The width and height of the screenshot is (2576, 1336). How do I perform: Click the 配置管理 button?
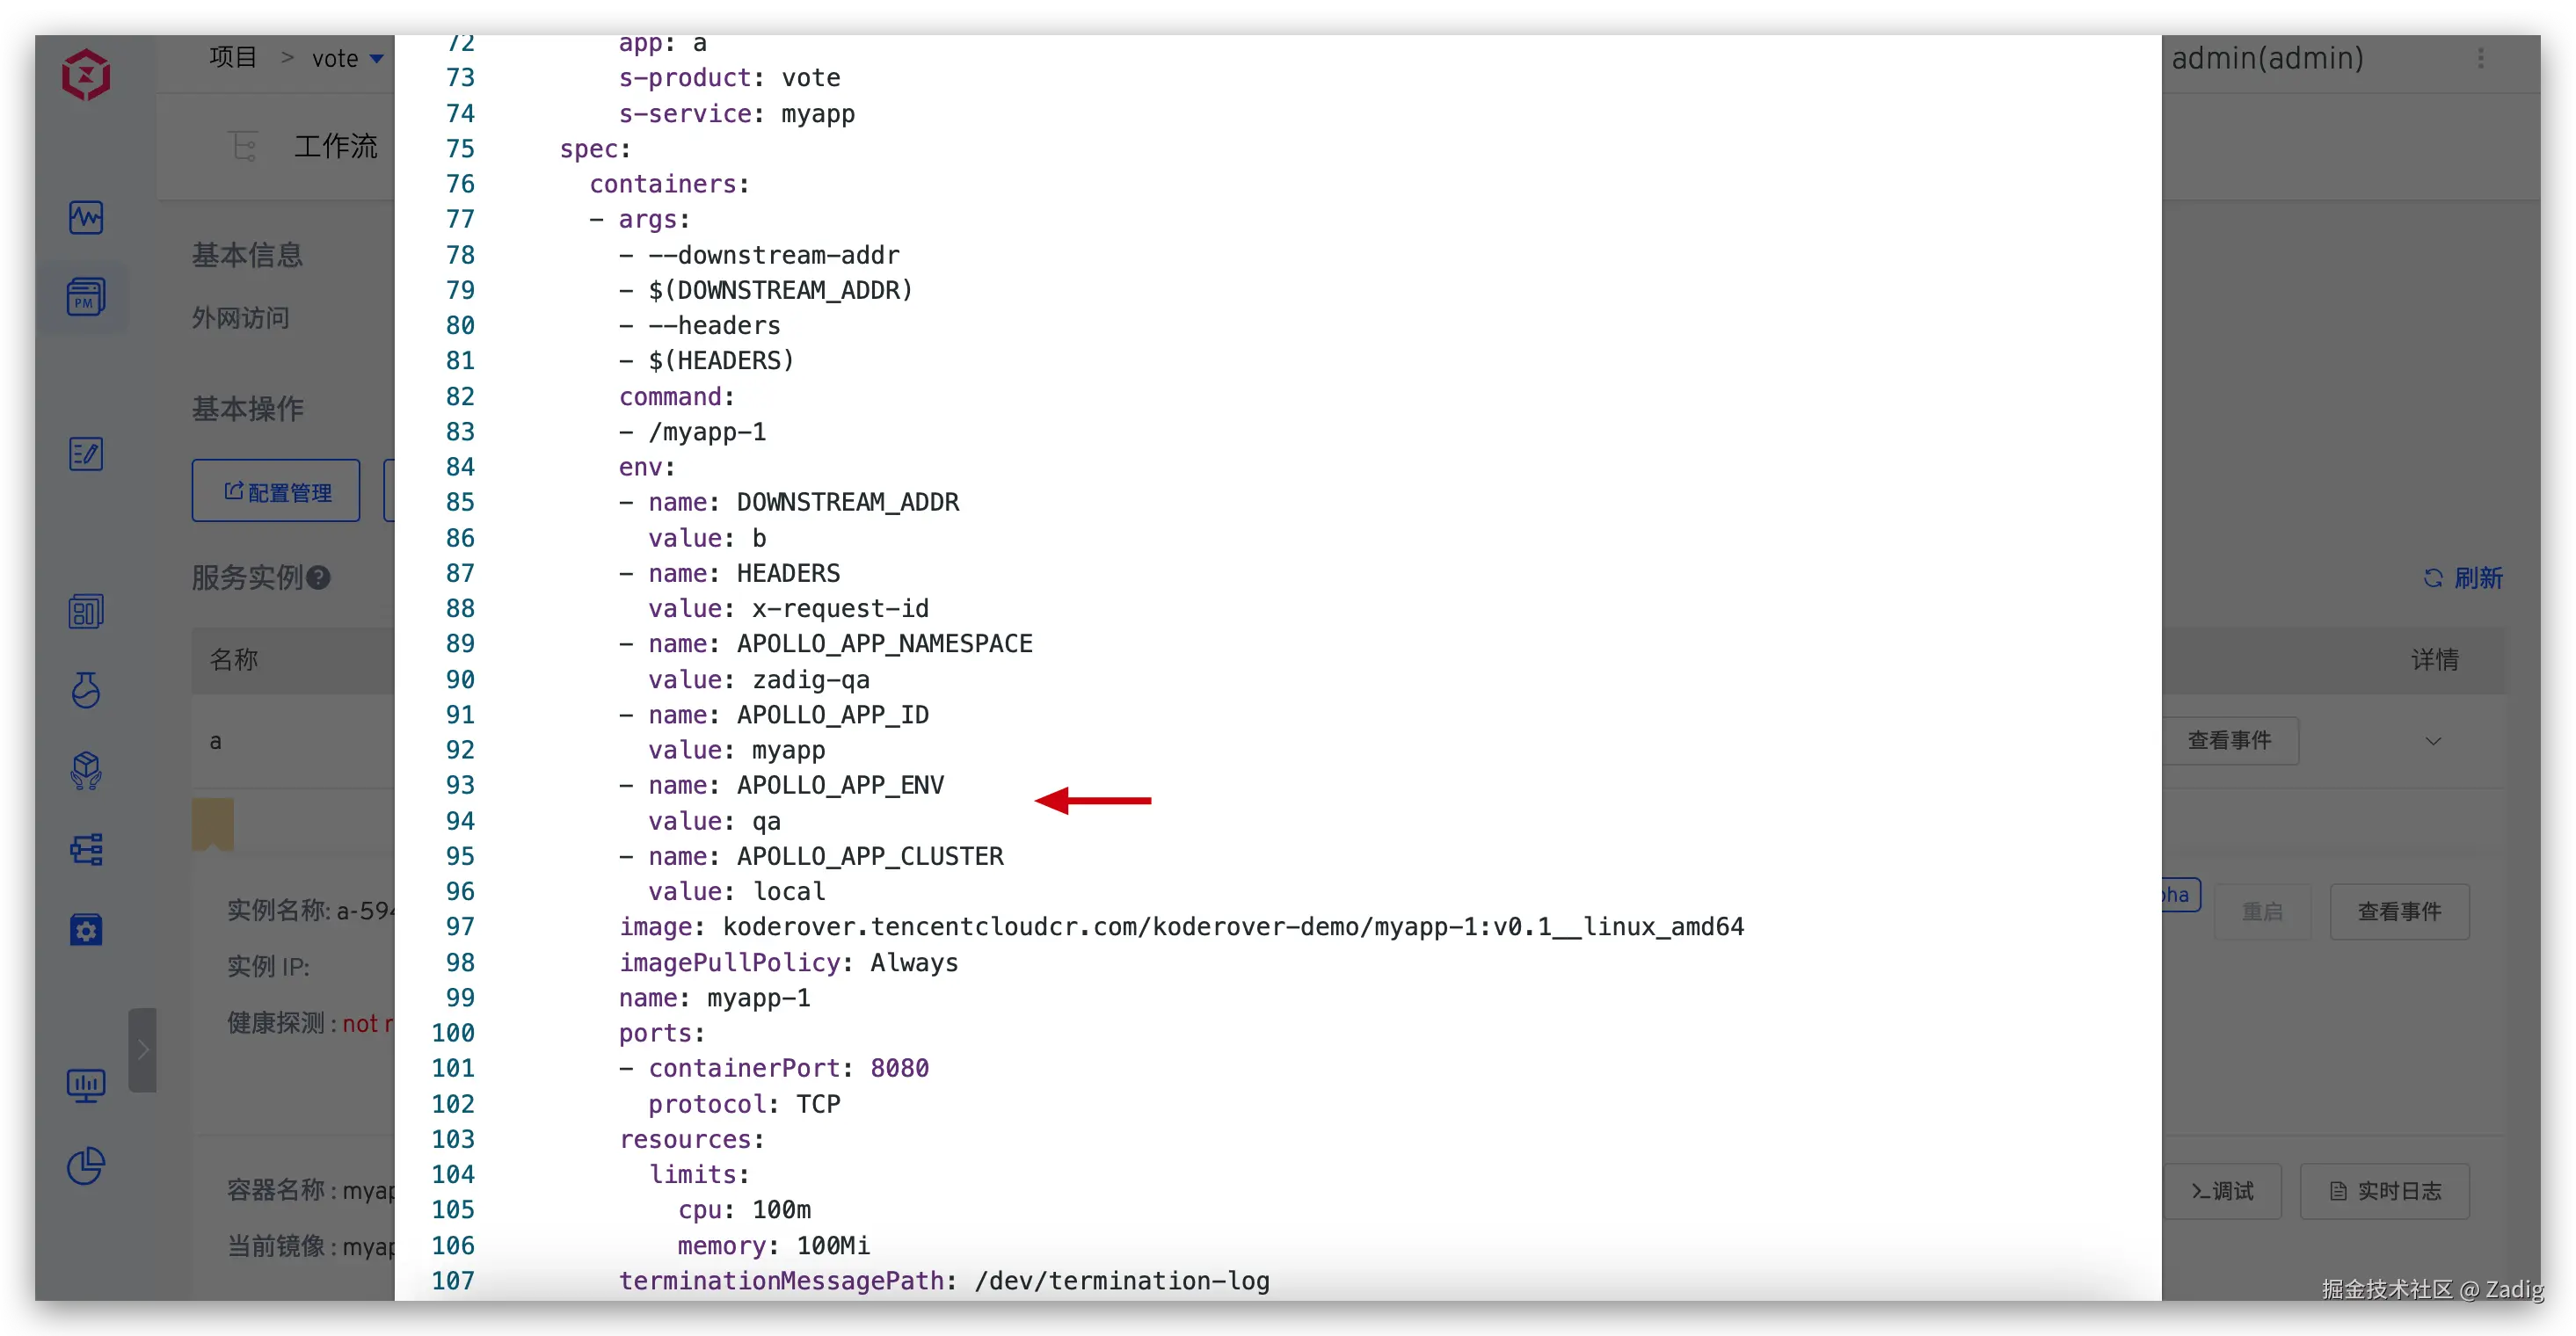(276, 491)
